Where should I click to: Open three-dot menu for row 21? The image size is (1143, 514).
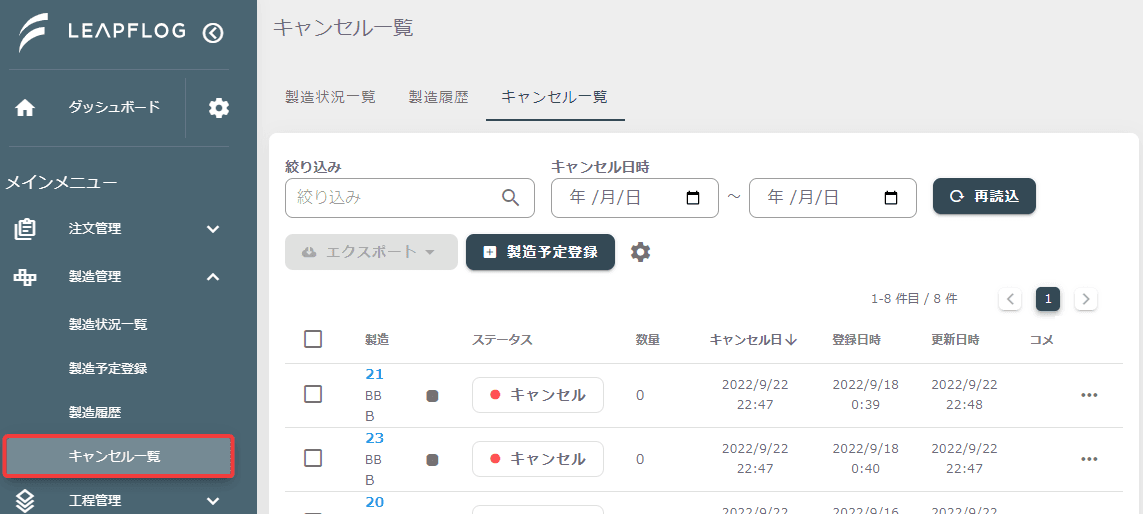[1089, 395]
